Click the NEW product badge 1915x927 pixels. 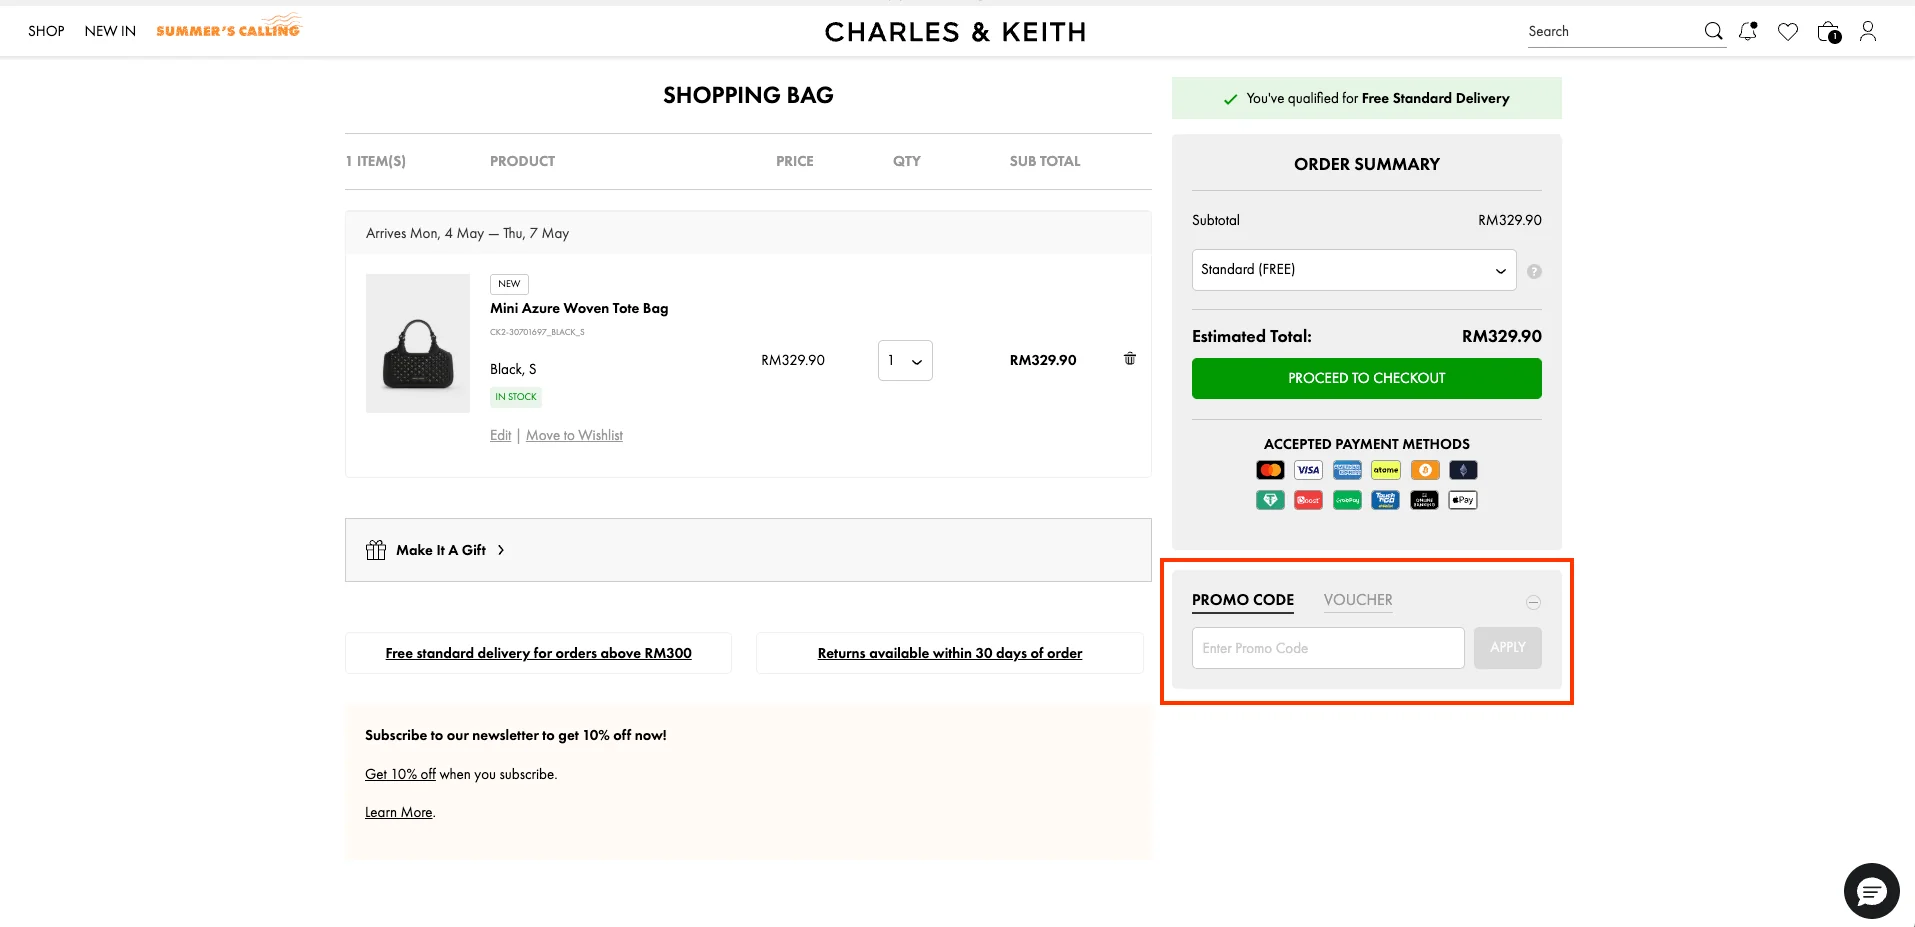(509, 284)
